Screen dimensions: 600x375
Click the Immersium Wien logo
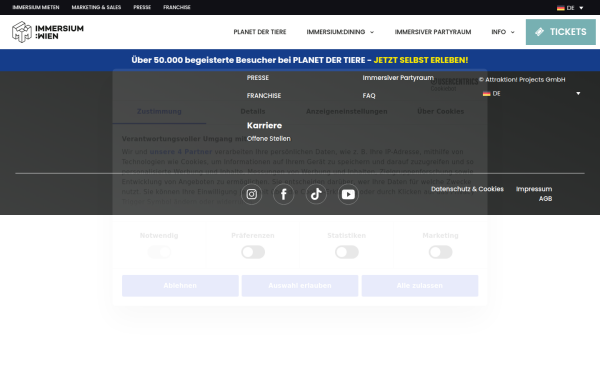coord(48,32)
